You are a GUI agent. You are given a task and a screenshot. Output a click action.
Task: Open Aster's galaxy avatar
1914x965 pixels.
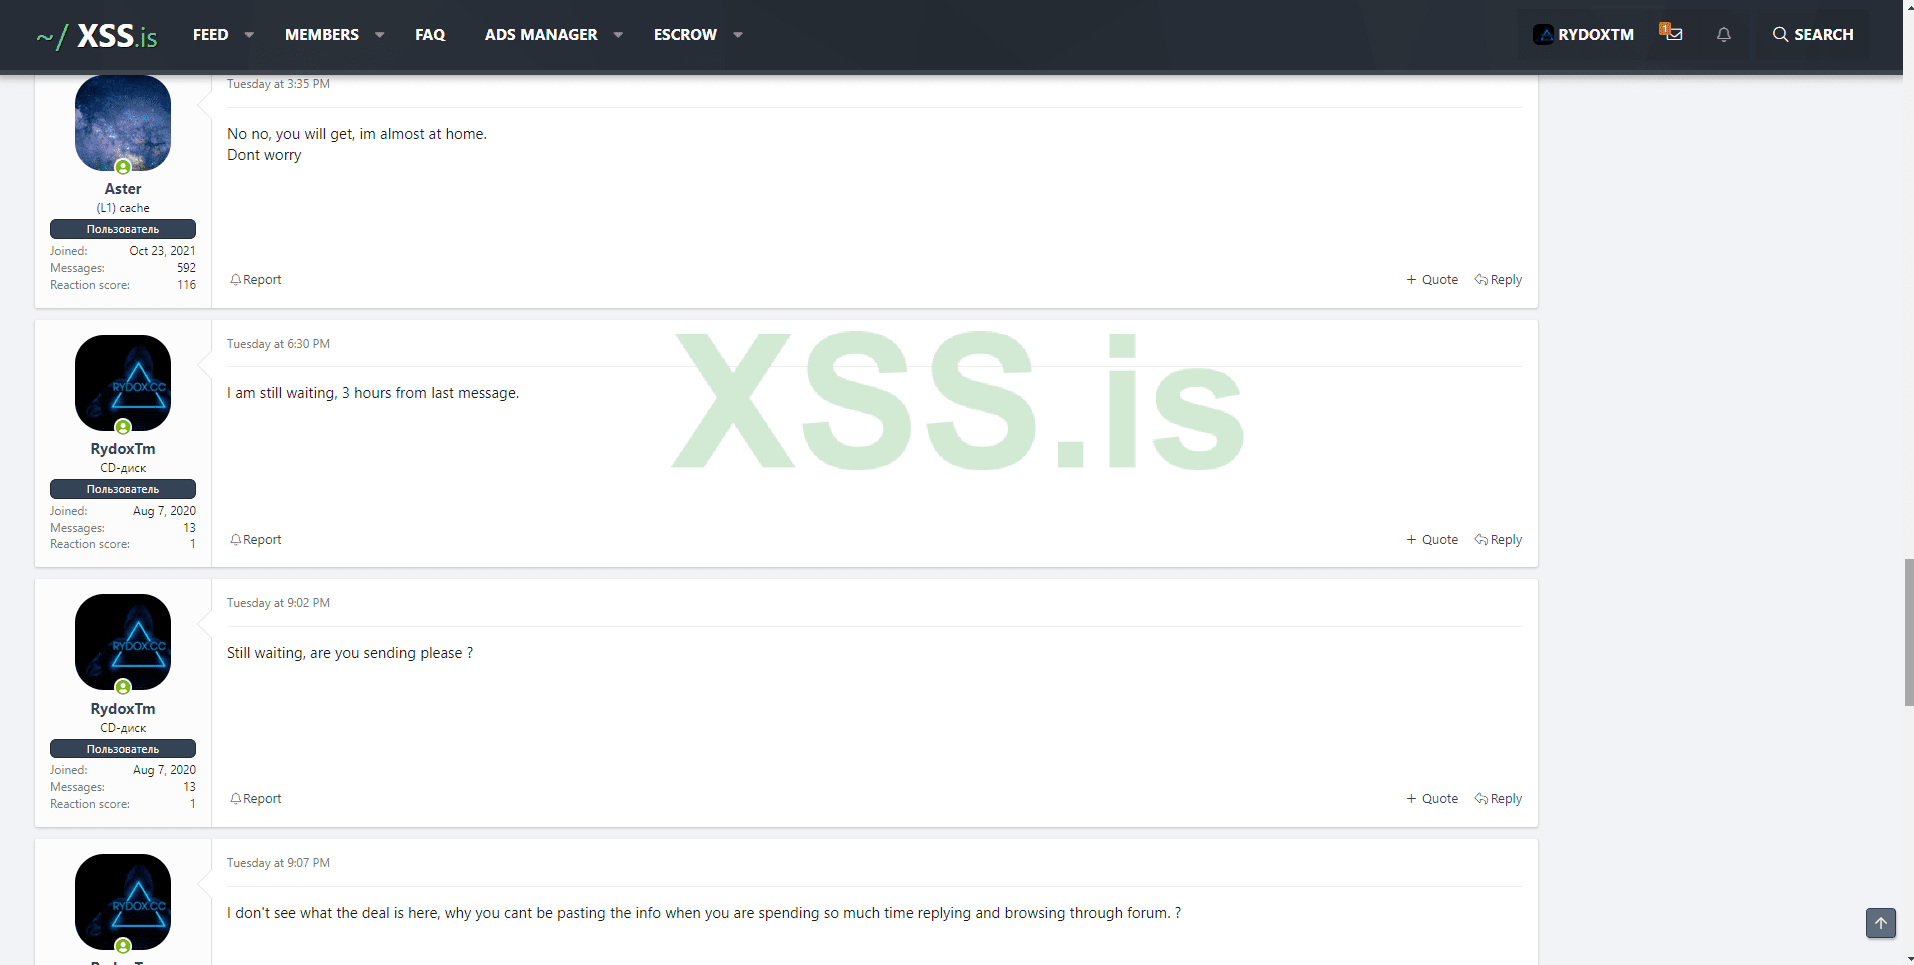[x=123, y=122]
